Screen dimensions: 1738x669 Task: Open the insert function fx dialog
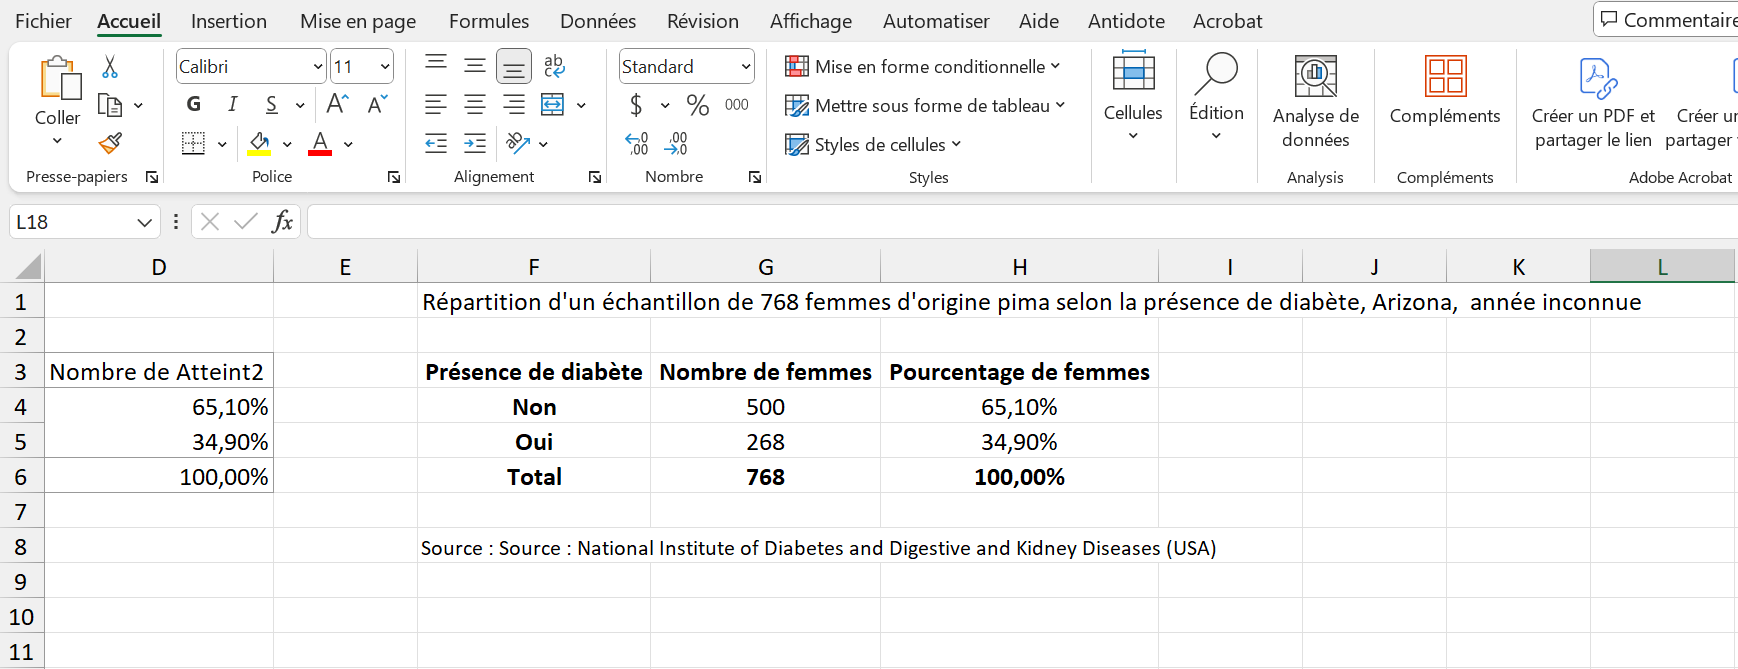(283, 221)
